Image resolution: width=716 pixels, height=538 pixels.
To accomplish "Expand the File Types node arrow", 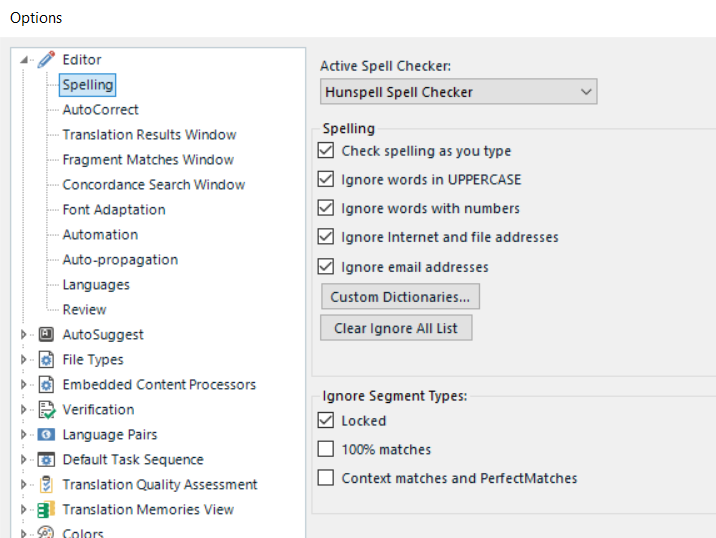I will click(24, 359).
